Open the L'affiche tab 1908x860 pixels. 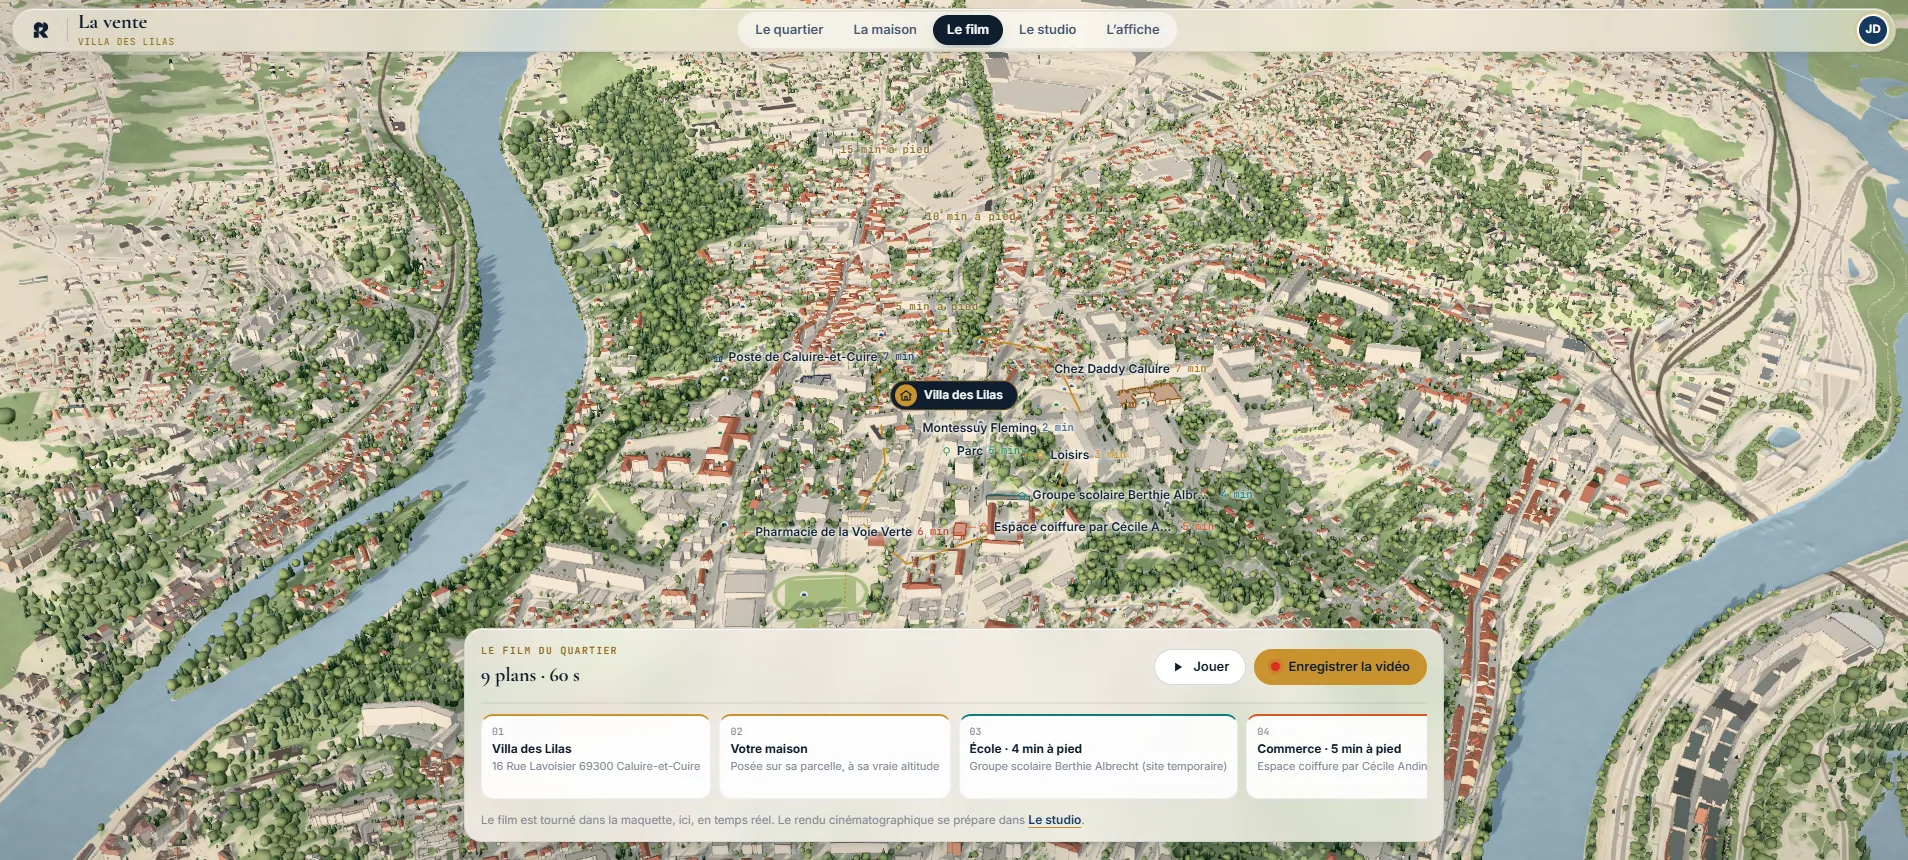pos(1133,30)
